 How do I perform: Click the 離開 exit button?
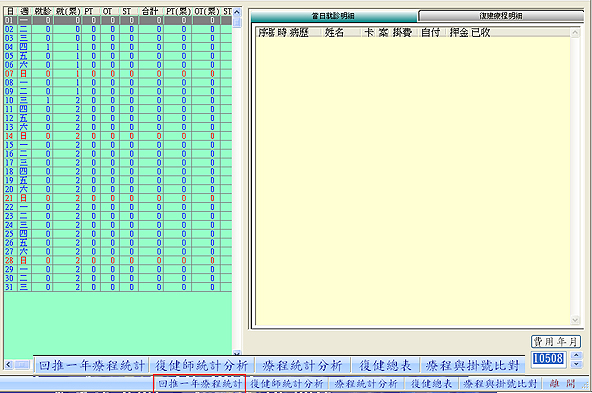click(562, 384)
